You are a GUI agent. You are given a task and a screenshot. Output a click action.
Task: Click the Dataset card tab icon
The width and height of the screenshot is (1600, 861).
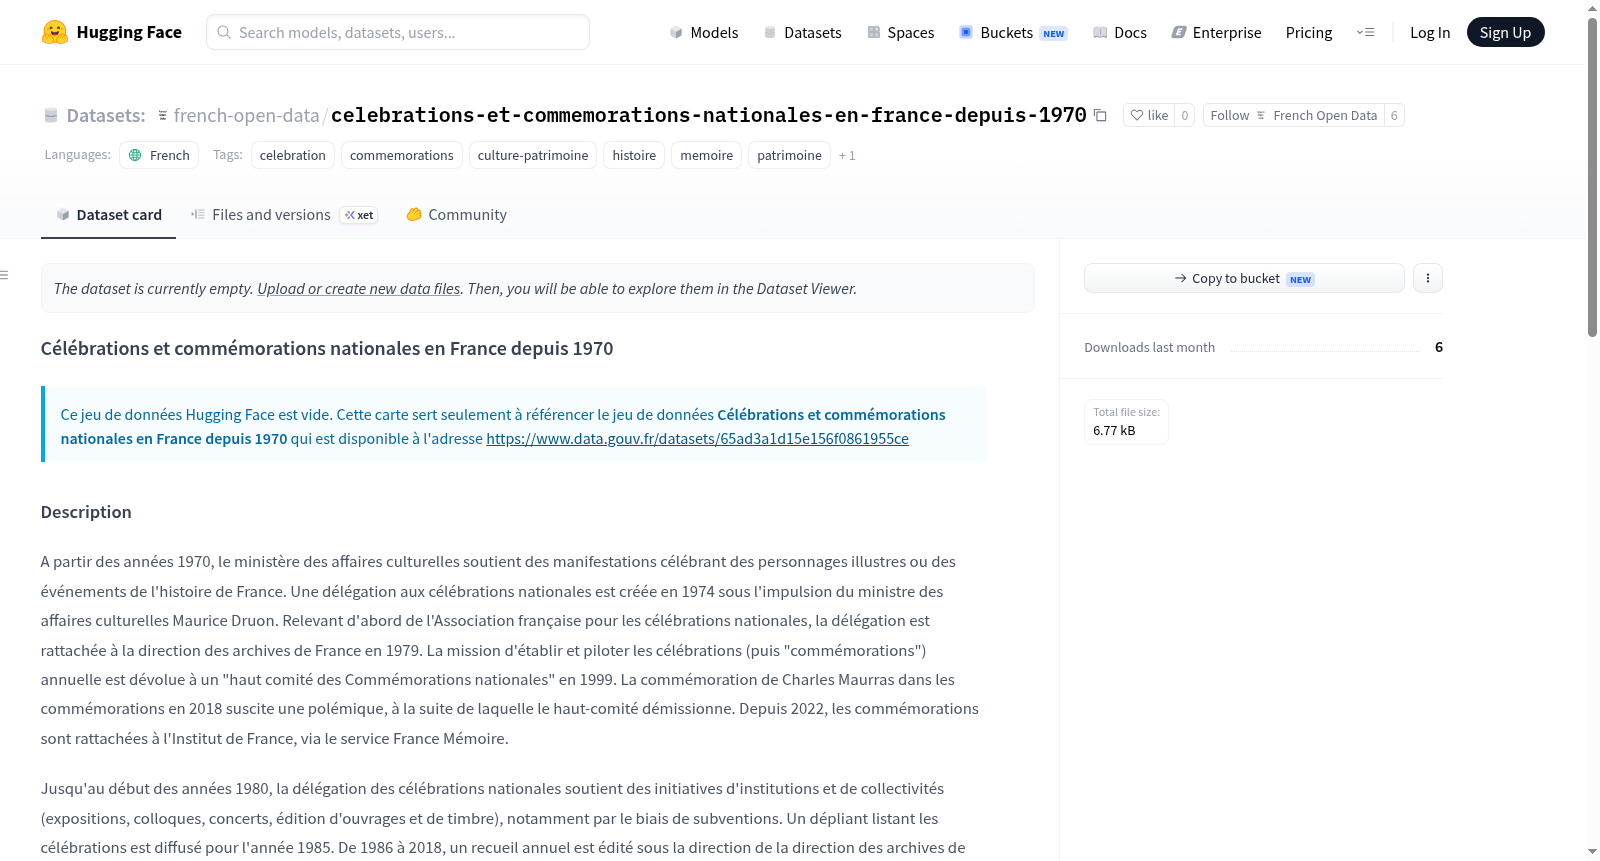(x=63, y=214)
